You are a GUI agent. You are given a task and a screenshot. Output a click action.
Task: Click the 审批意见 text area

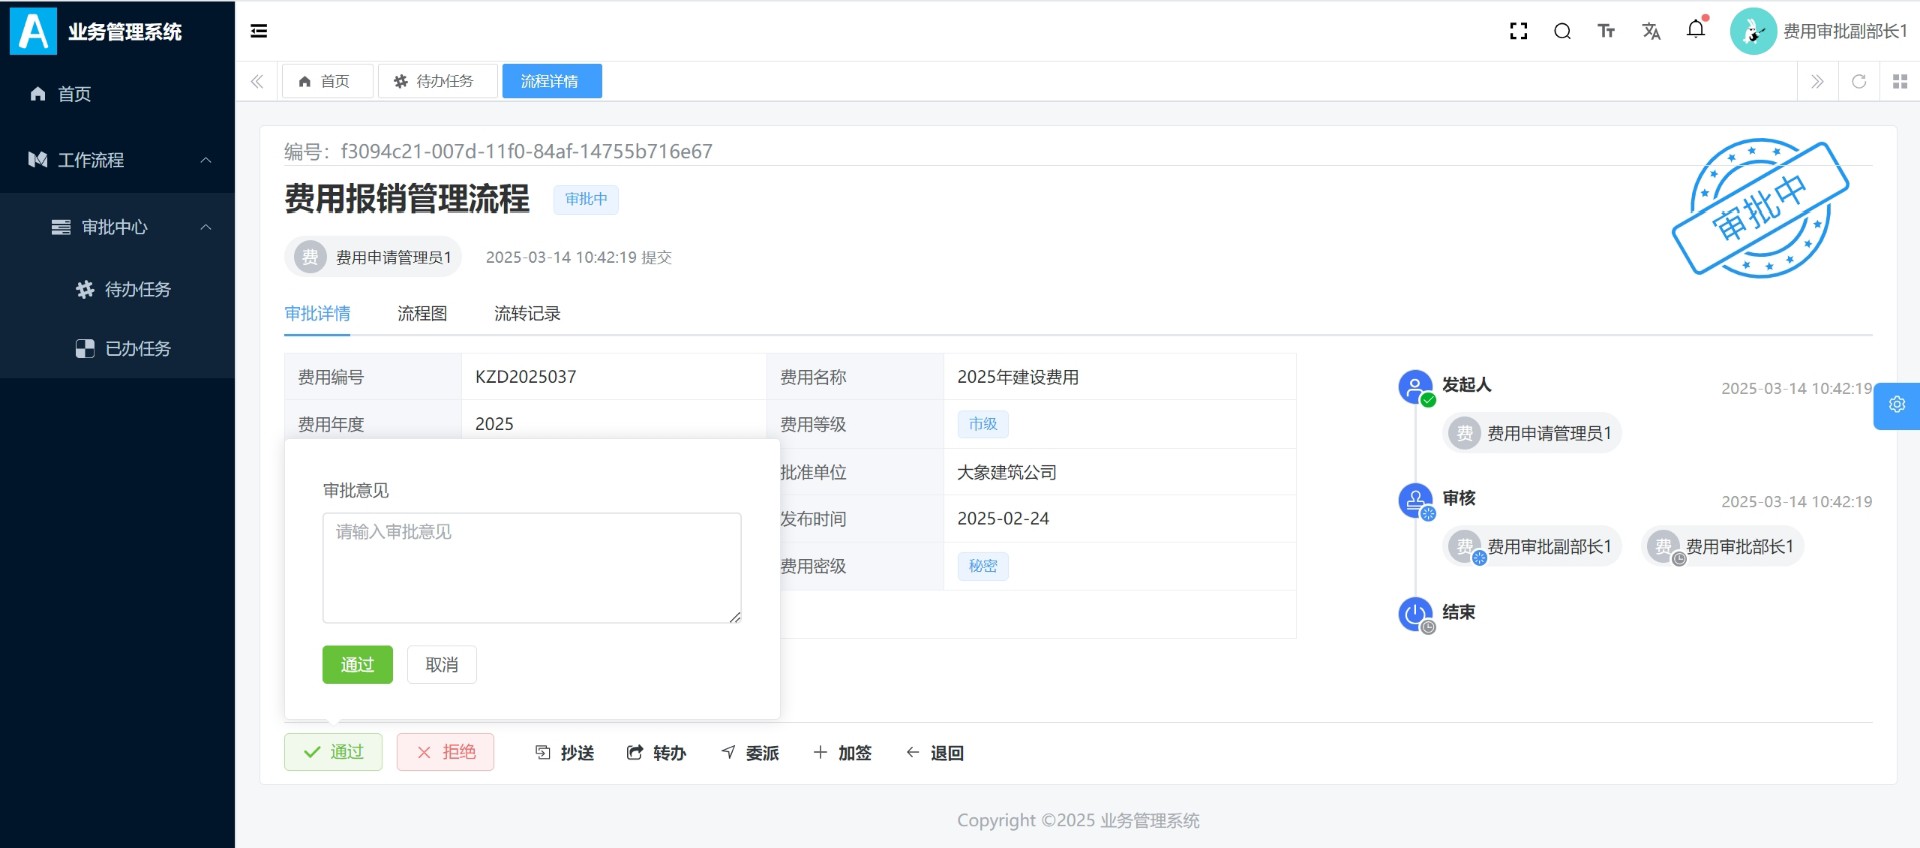coord(531,567)
